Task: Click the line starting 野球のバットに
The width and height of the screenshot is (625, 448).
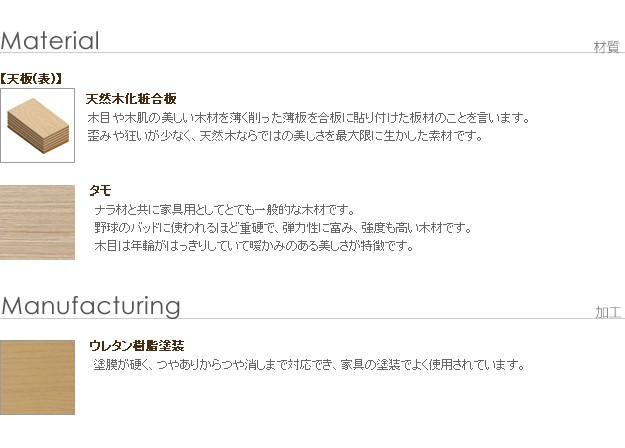Action: click(281, 227)
